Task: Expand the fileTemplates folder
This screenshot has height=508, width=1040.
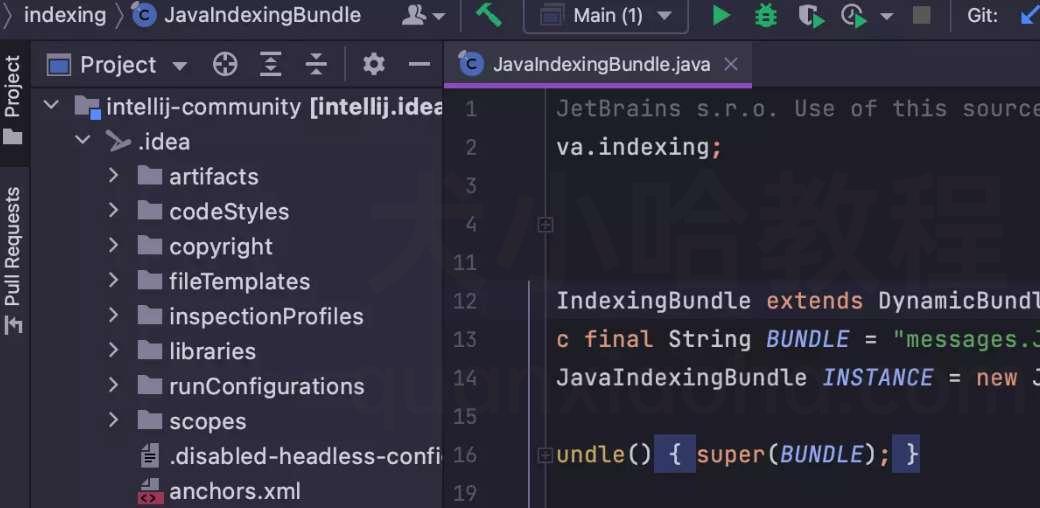Action: [x=113, y=281]
